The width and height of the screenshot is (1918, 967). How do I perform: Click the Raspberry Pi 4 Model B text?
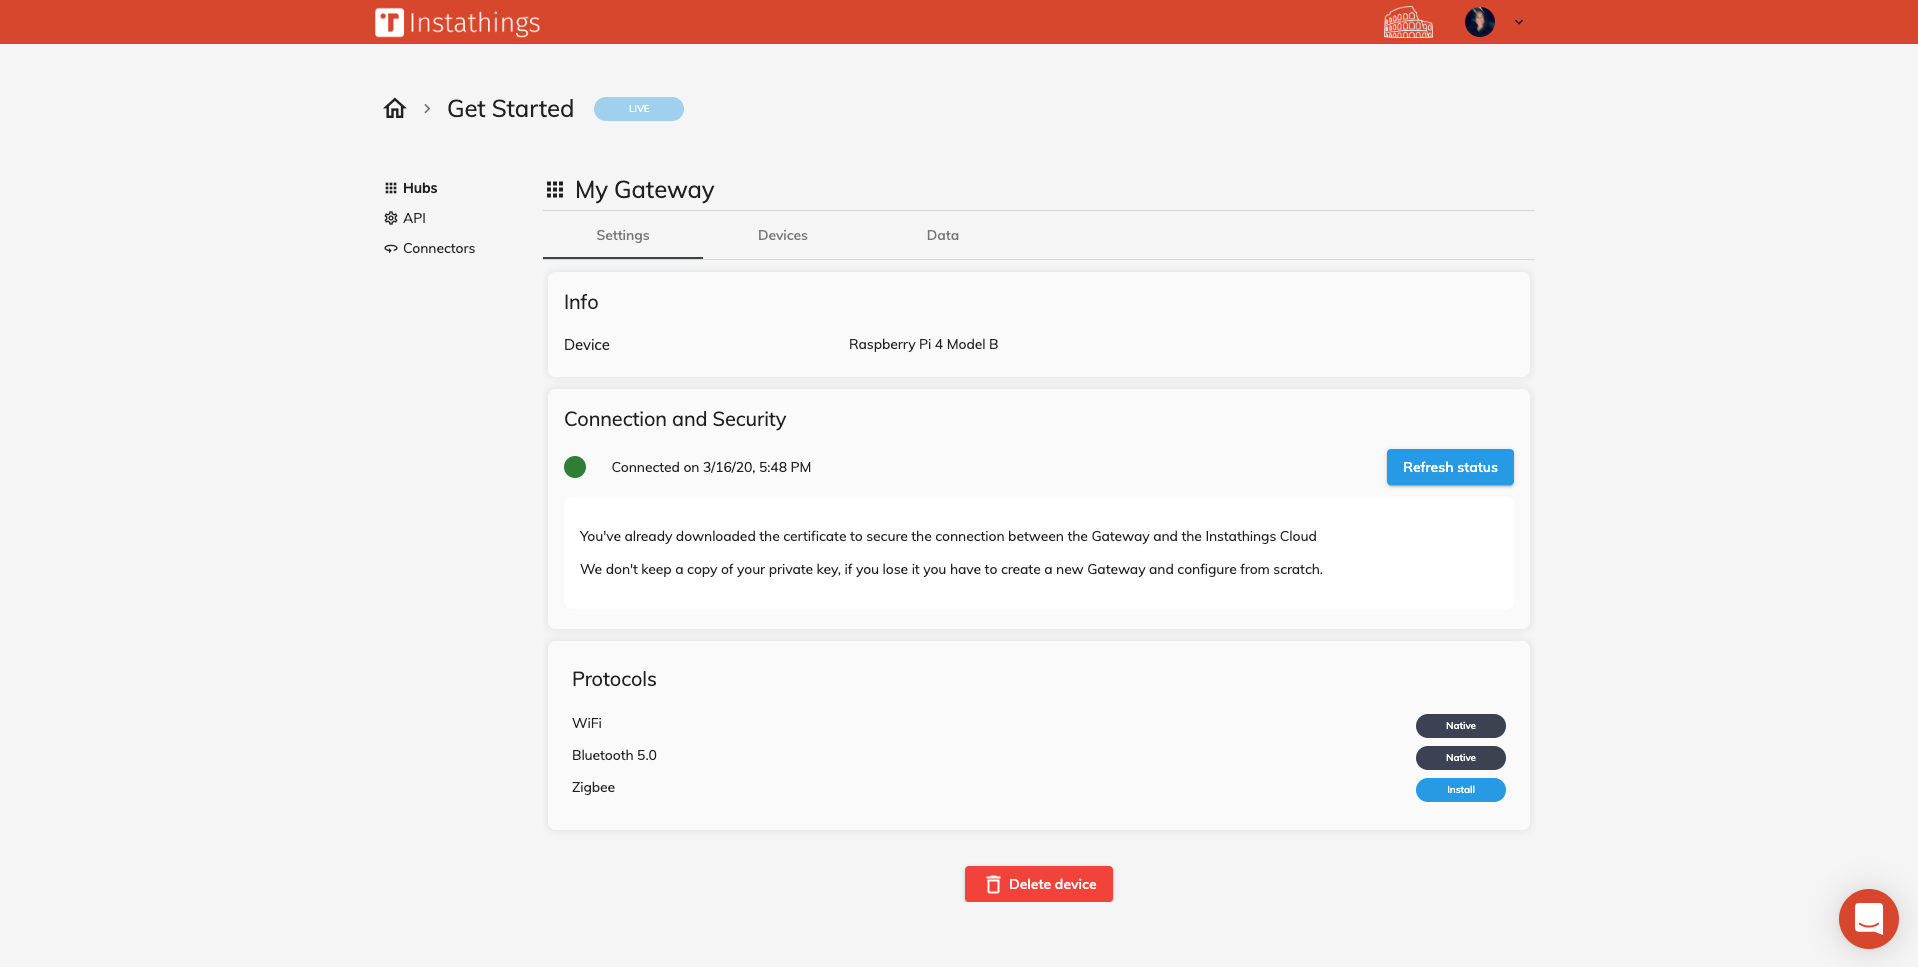tap(924, 344)
